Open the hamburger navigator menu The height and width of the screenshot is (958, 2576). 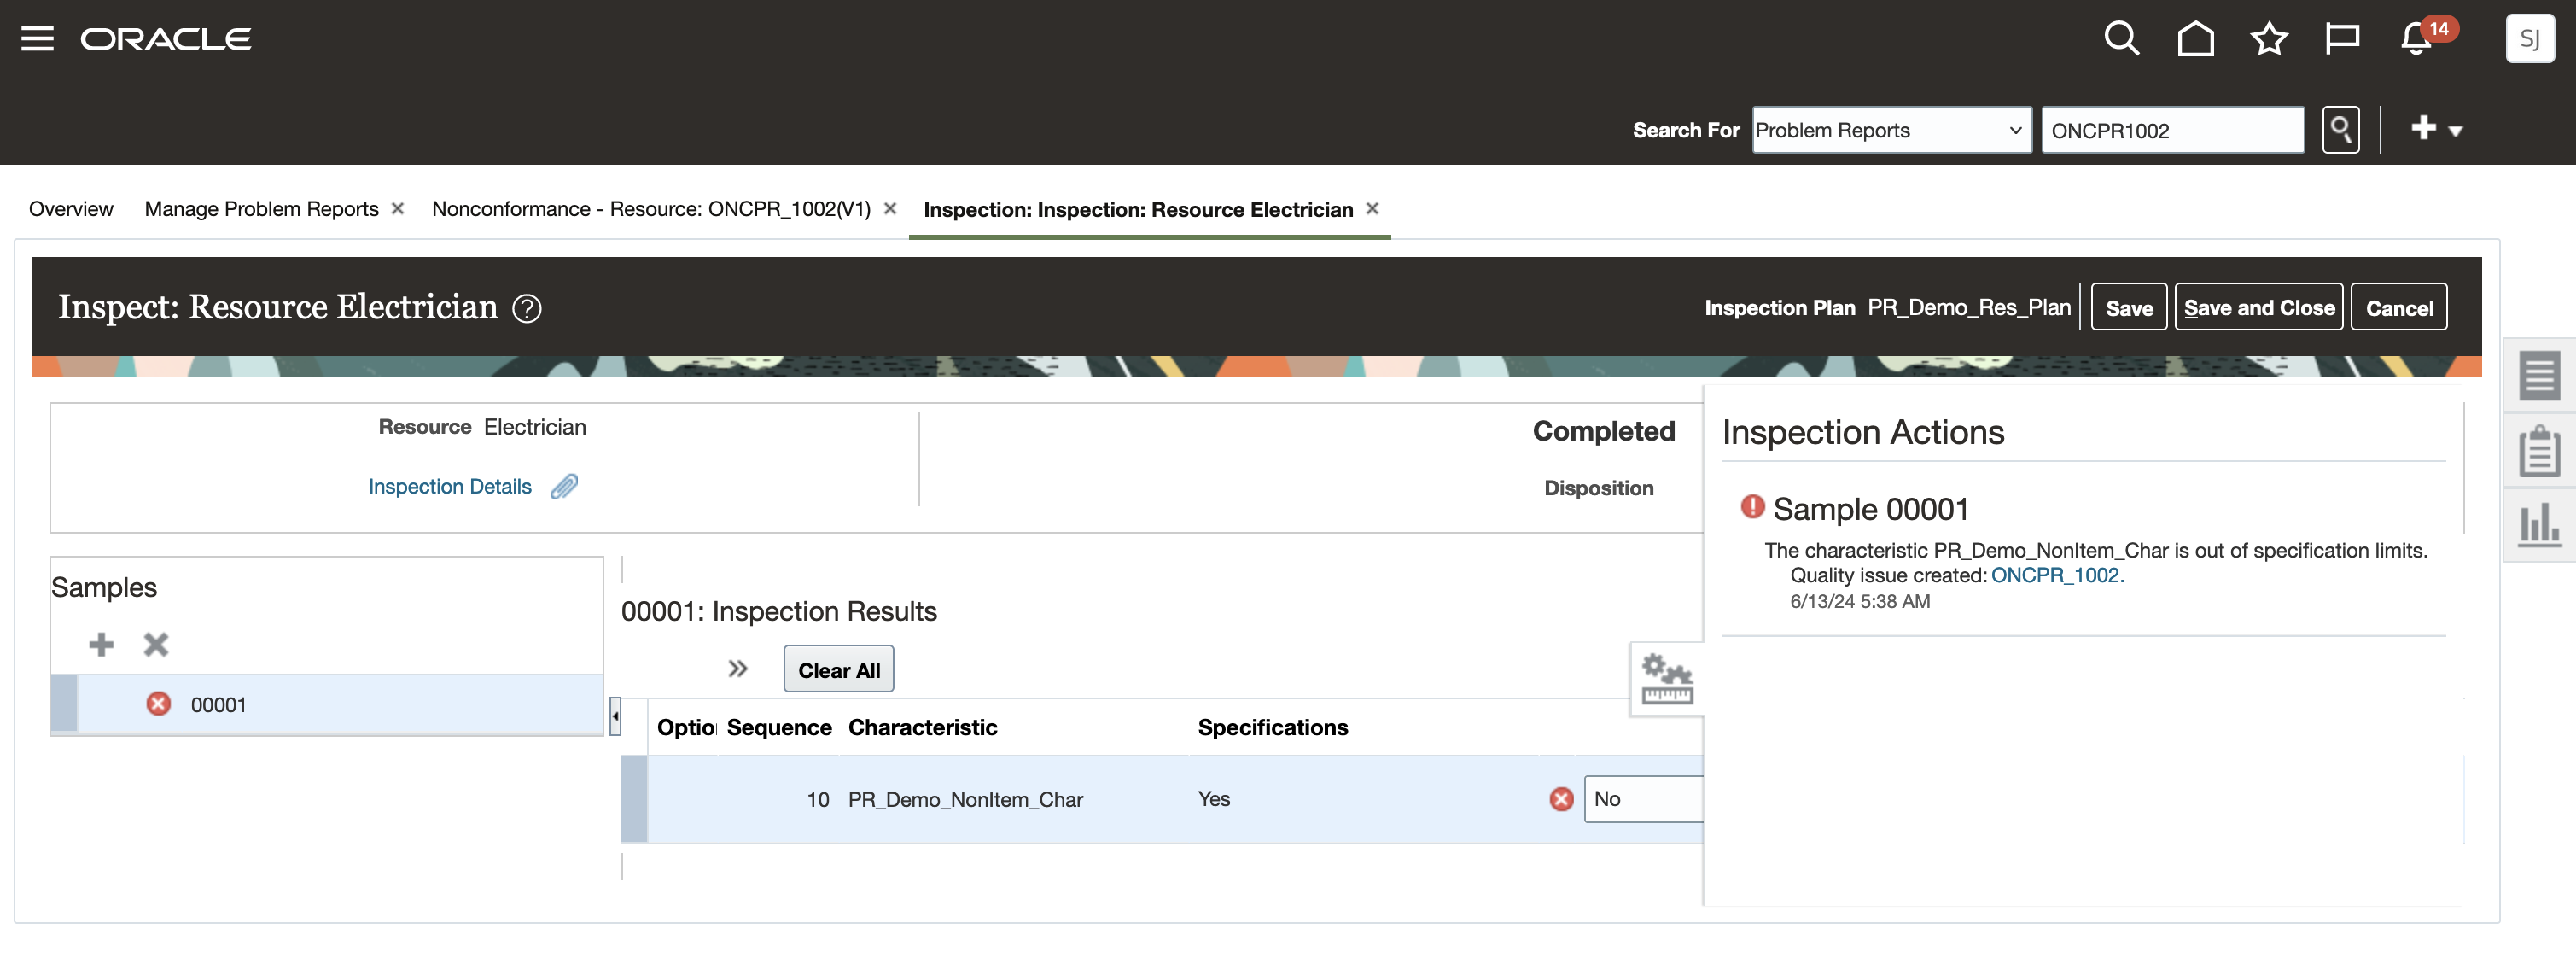pyautogui.click(x=37, y=39)
